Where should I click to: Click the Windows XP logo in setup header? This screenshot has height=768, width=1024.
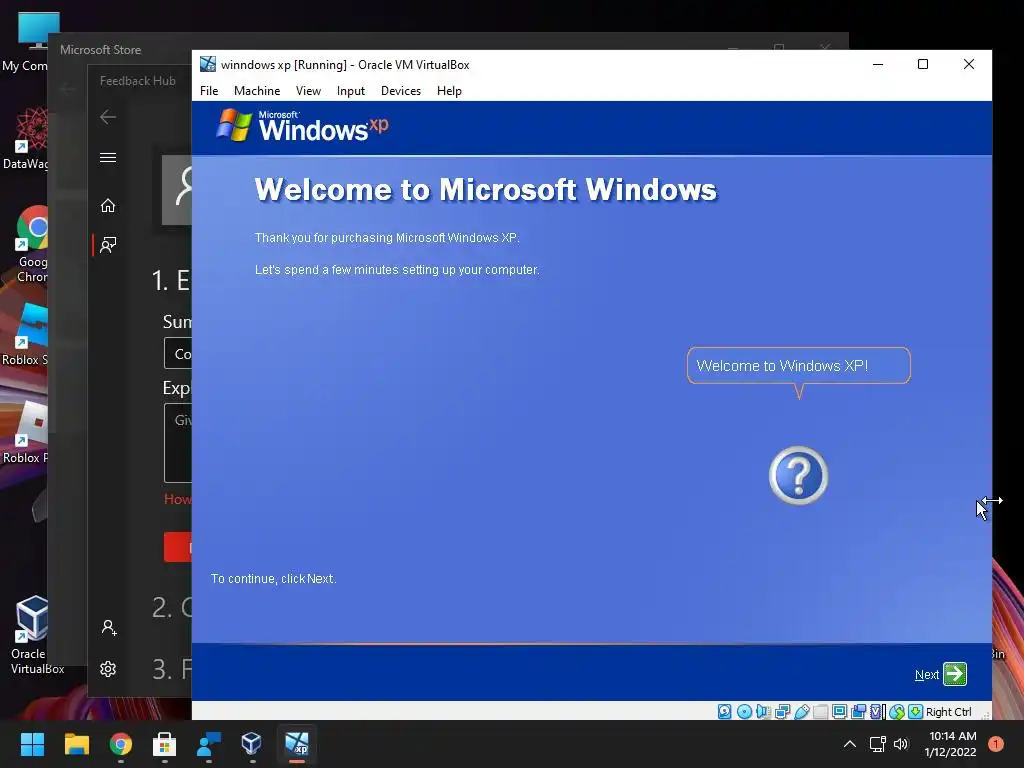302,125
